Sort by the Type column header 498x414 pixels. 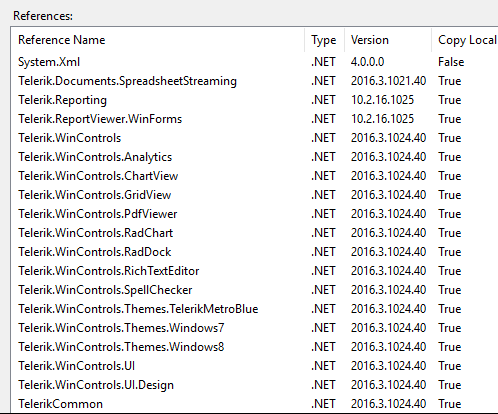[323, 40]
